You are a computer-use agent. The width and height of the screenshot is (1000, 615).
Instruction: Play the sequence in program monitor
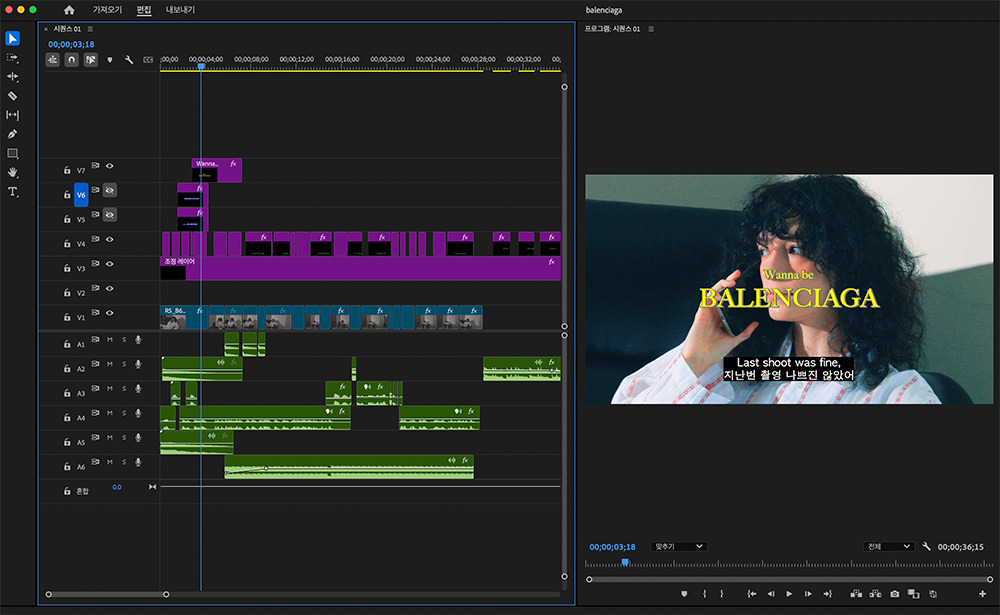pos(789,594)
